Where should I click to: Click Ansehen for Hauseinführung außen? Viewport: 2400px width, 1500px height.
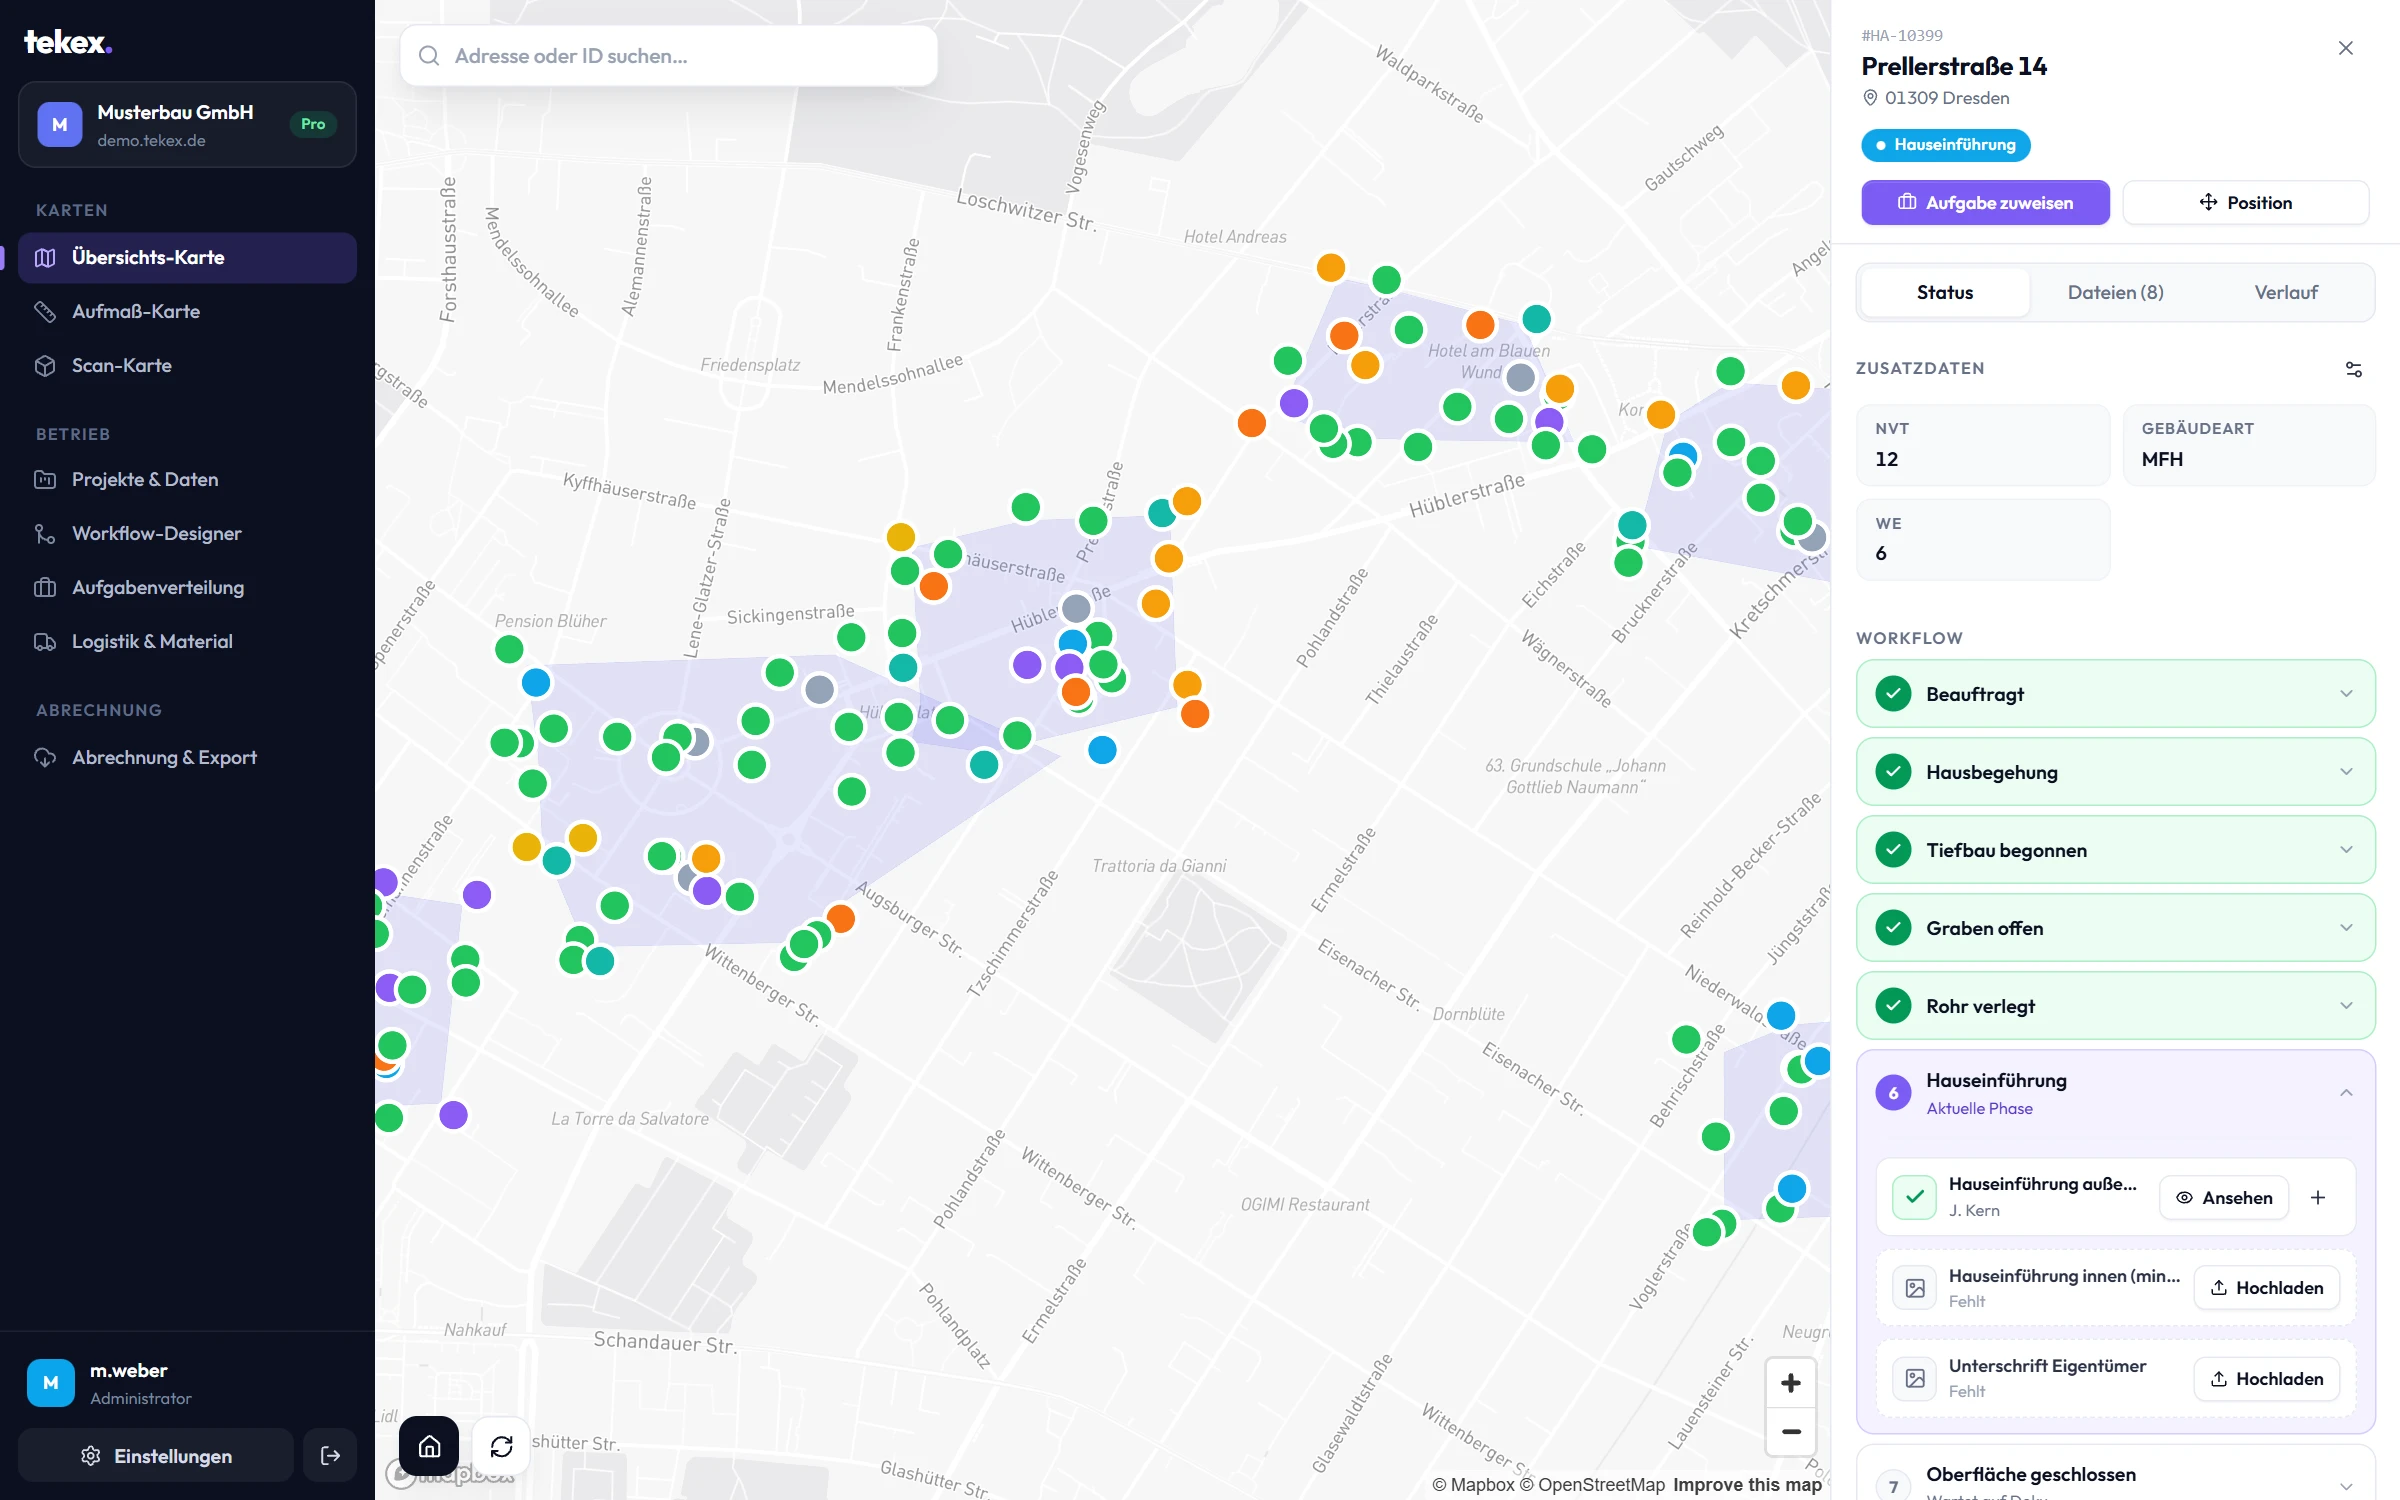click(x=2224, y=1197)
